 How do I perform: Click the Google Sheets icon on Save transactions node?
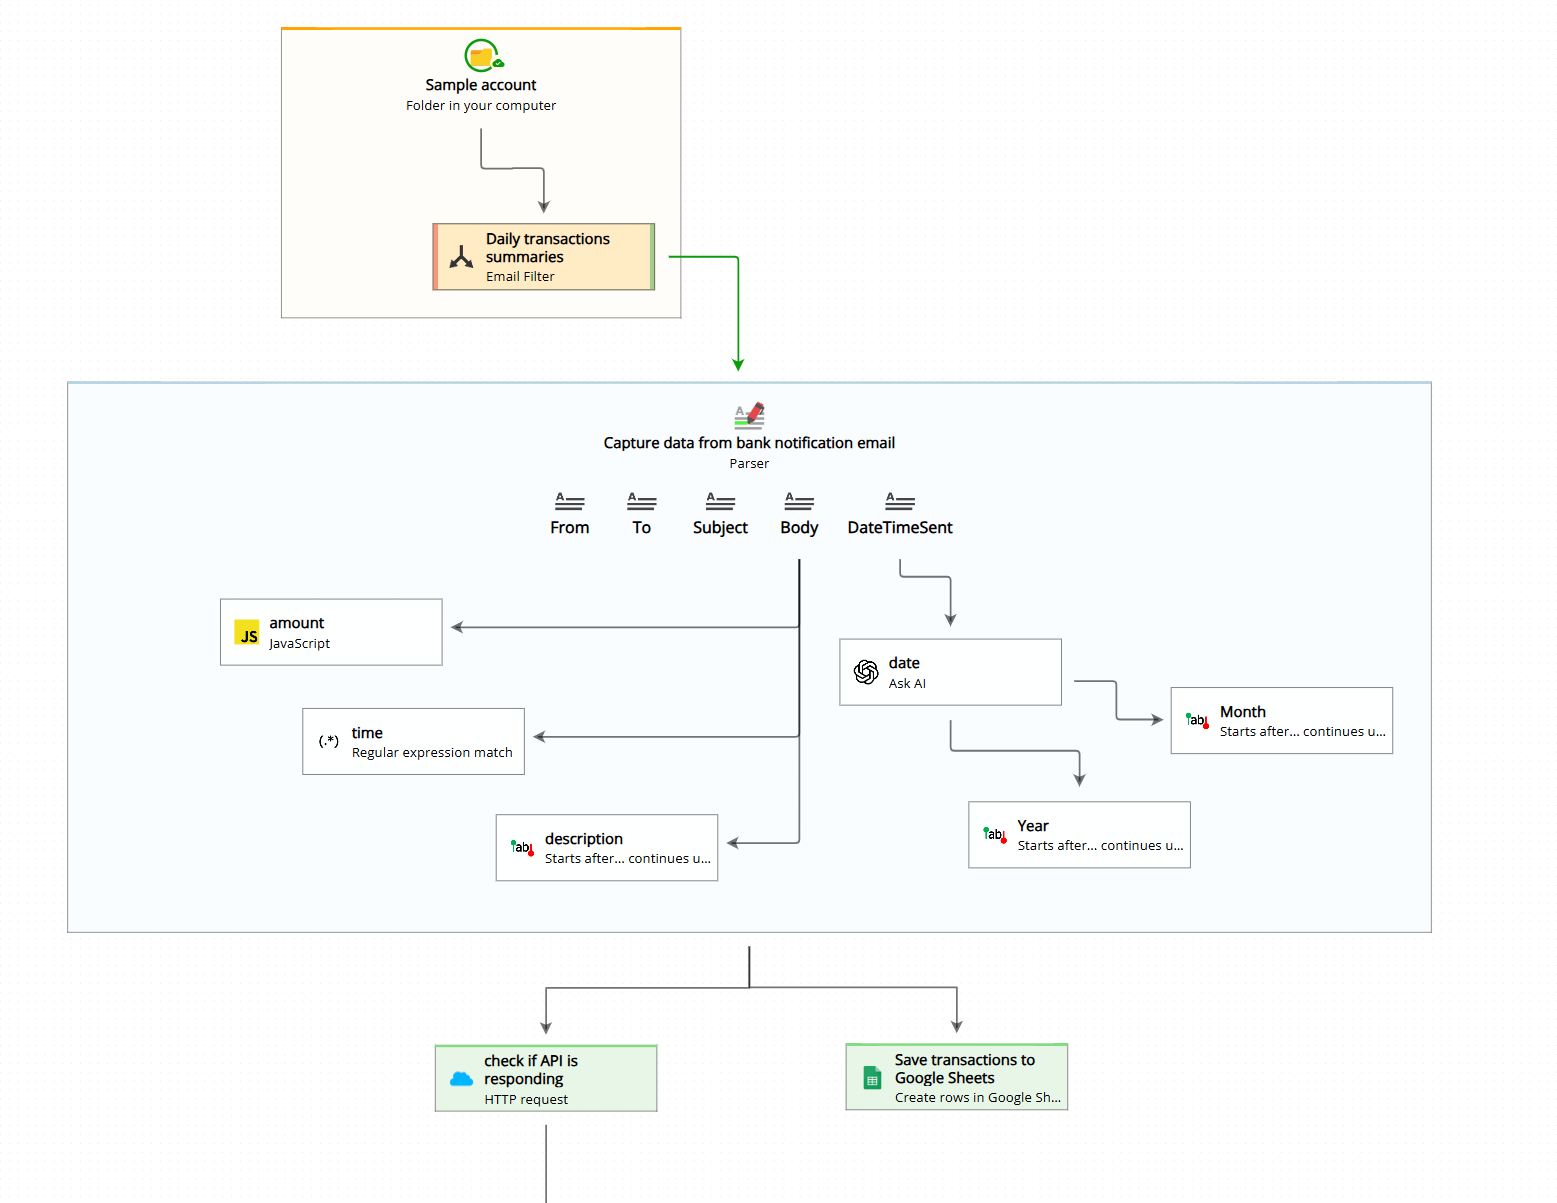[x=870, y=1077]
